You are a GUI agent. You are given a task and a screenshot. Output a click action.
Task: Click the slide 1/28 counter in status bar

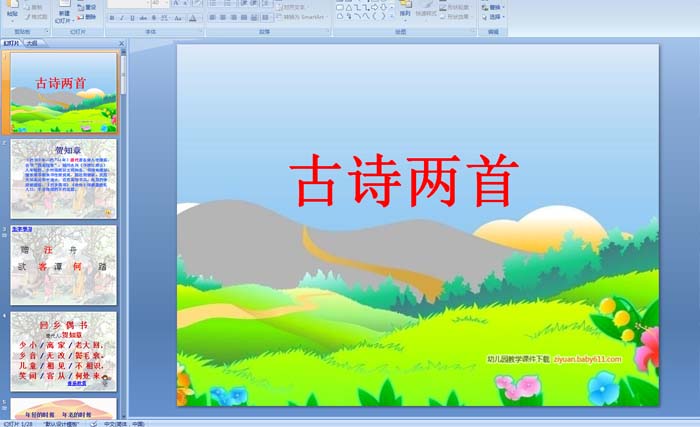18,423
